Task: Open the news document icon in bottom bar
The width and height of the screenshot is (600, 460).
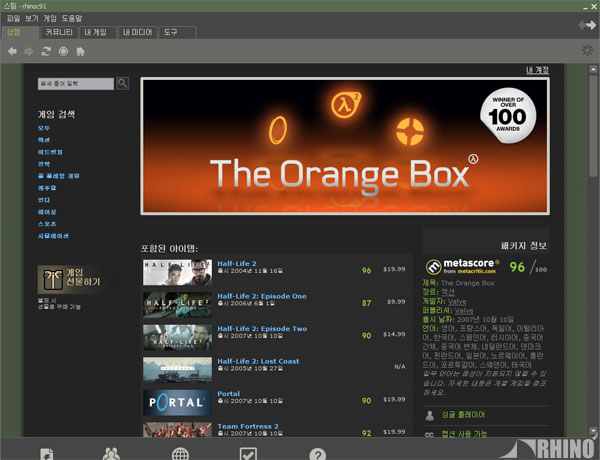Action: 47,454
